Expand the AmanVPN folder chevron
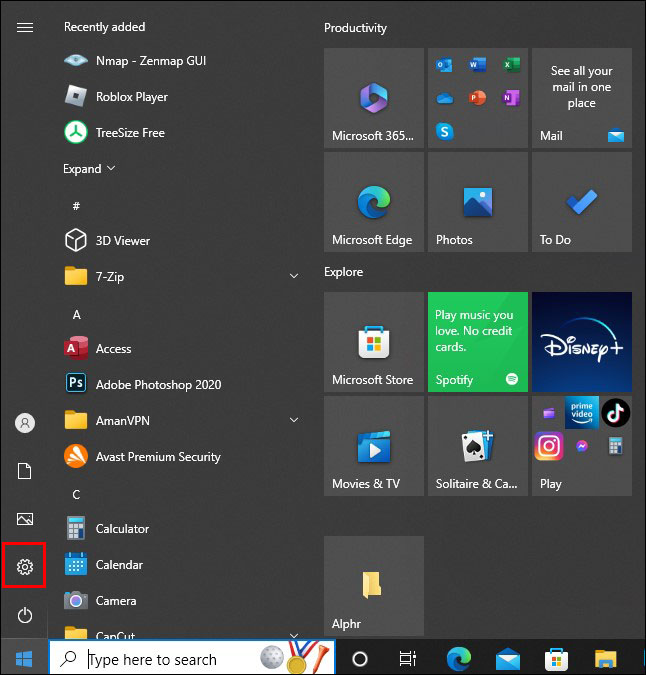 pos(294,420)
